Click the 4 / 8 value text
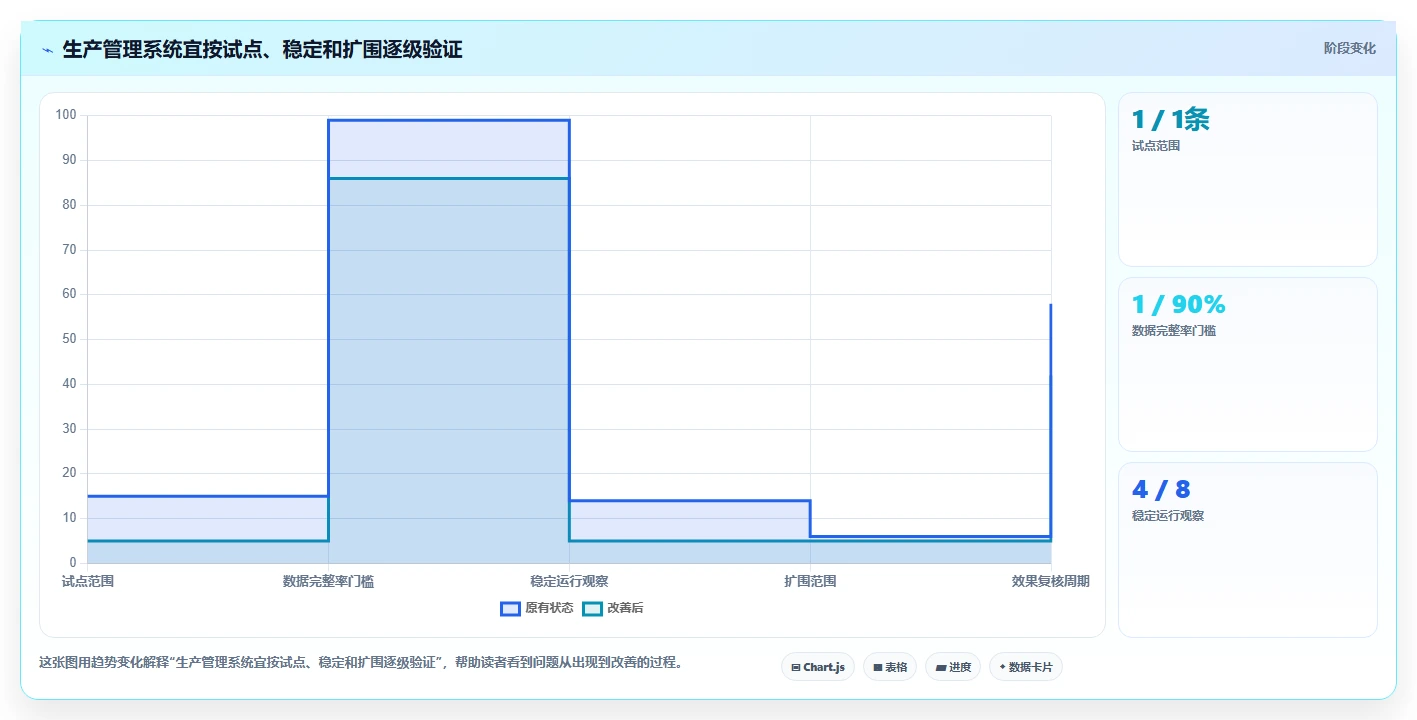The width and height of the screenshot is (1417, 720). click(1161, 490)
